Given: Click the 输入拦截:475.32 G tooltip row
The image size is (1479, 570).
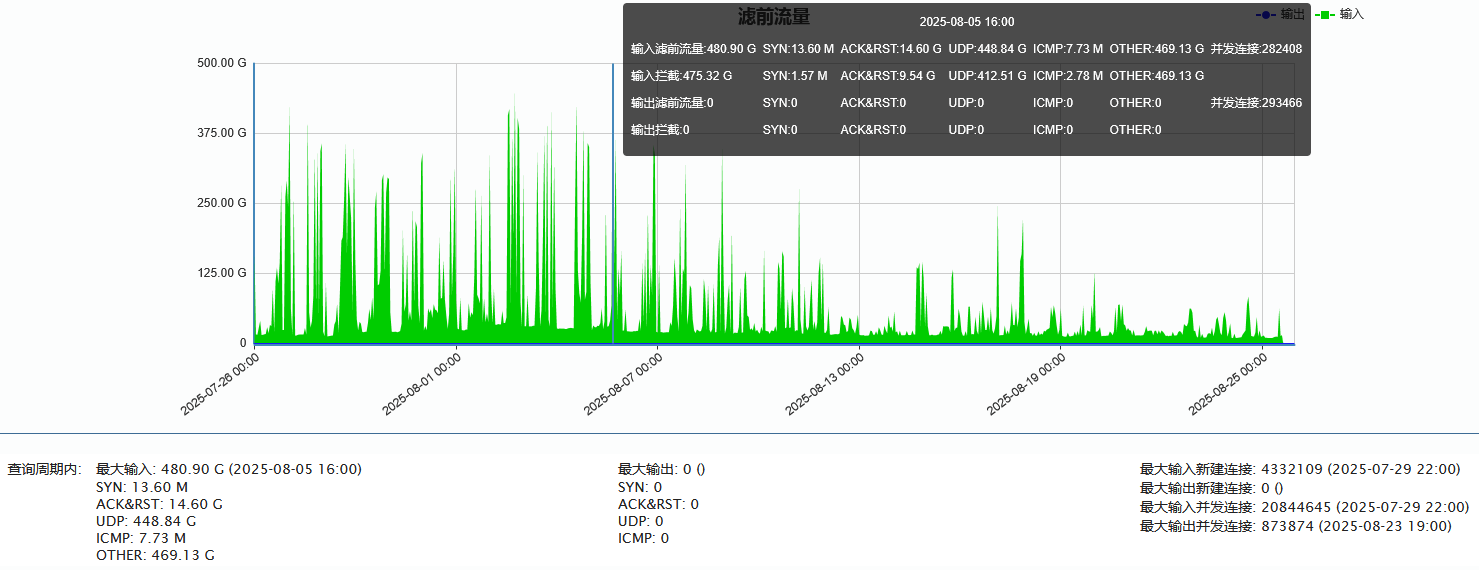Looking at the screenshot, I should click(x=681, y=76).
